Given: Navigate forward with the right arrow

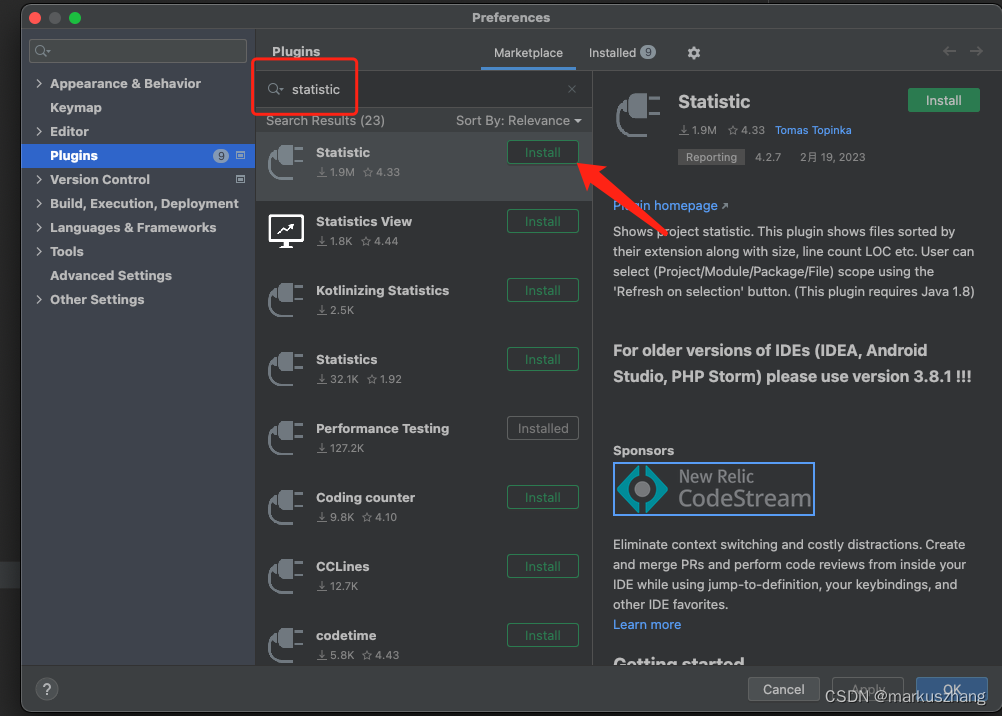Looking at the screenshot, I should click(976, 51).
